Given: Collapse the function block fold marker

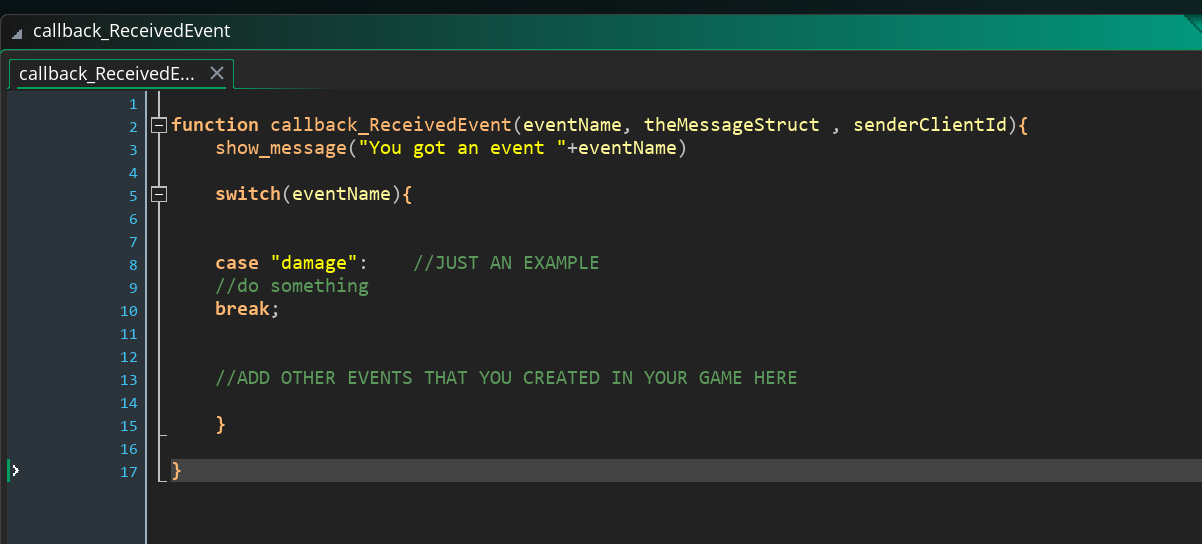Looking at the screenshot, I should (158, 125).
